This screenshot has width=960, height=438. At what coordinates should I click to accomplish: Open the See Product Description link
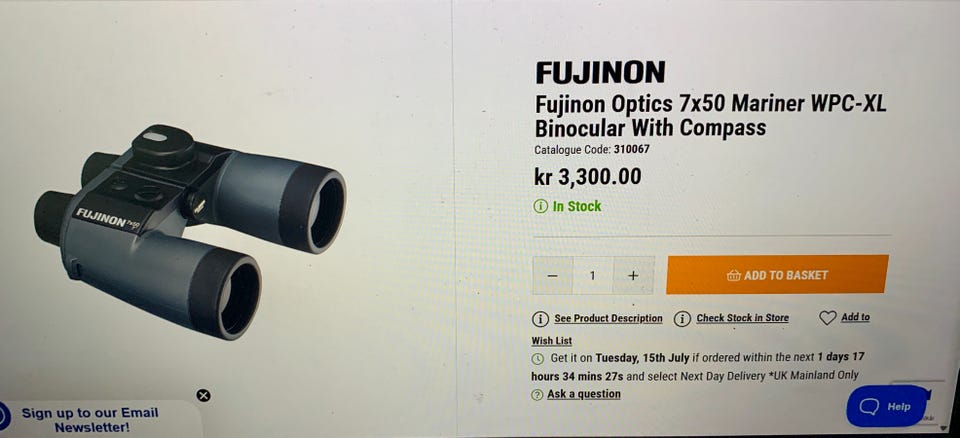608,319
